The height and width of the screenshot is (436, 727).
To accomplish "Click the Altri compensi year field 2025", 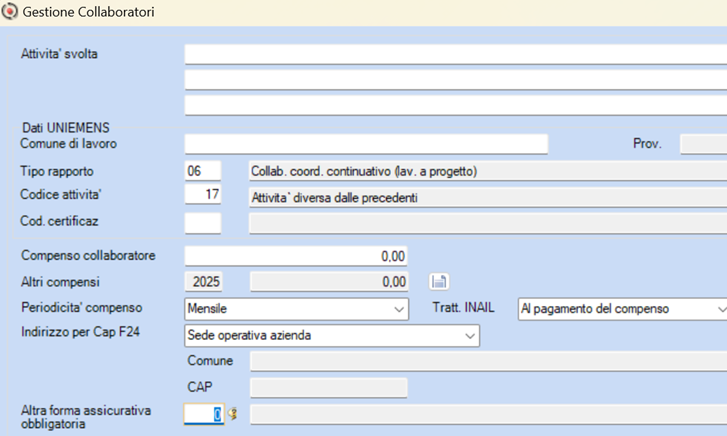I will coord(204,282).
